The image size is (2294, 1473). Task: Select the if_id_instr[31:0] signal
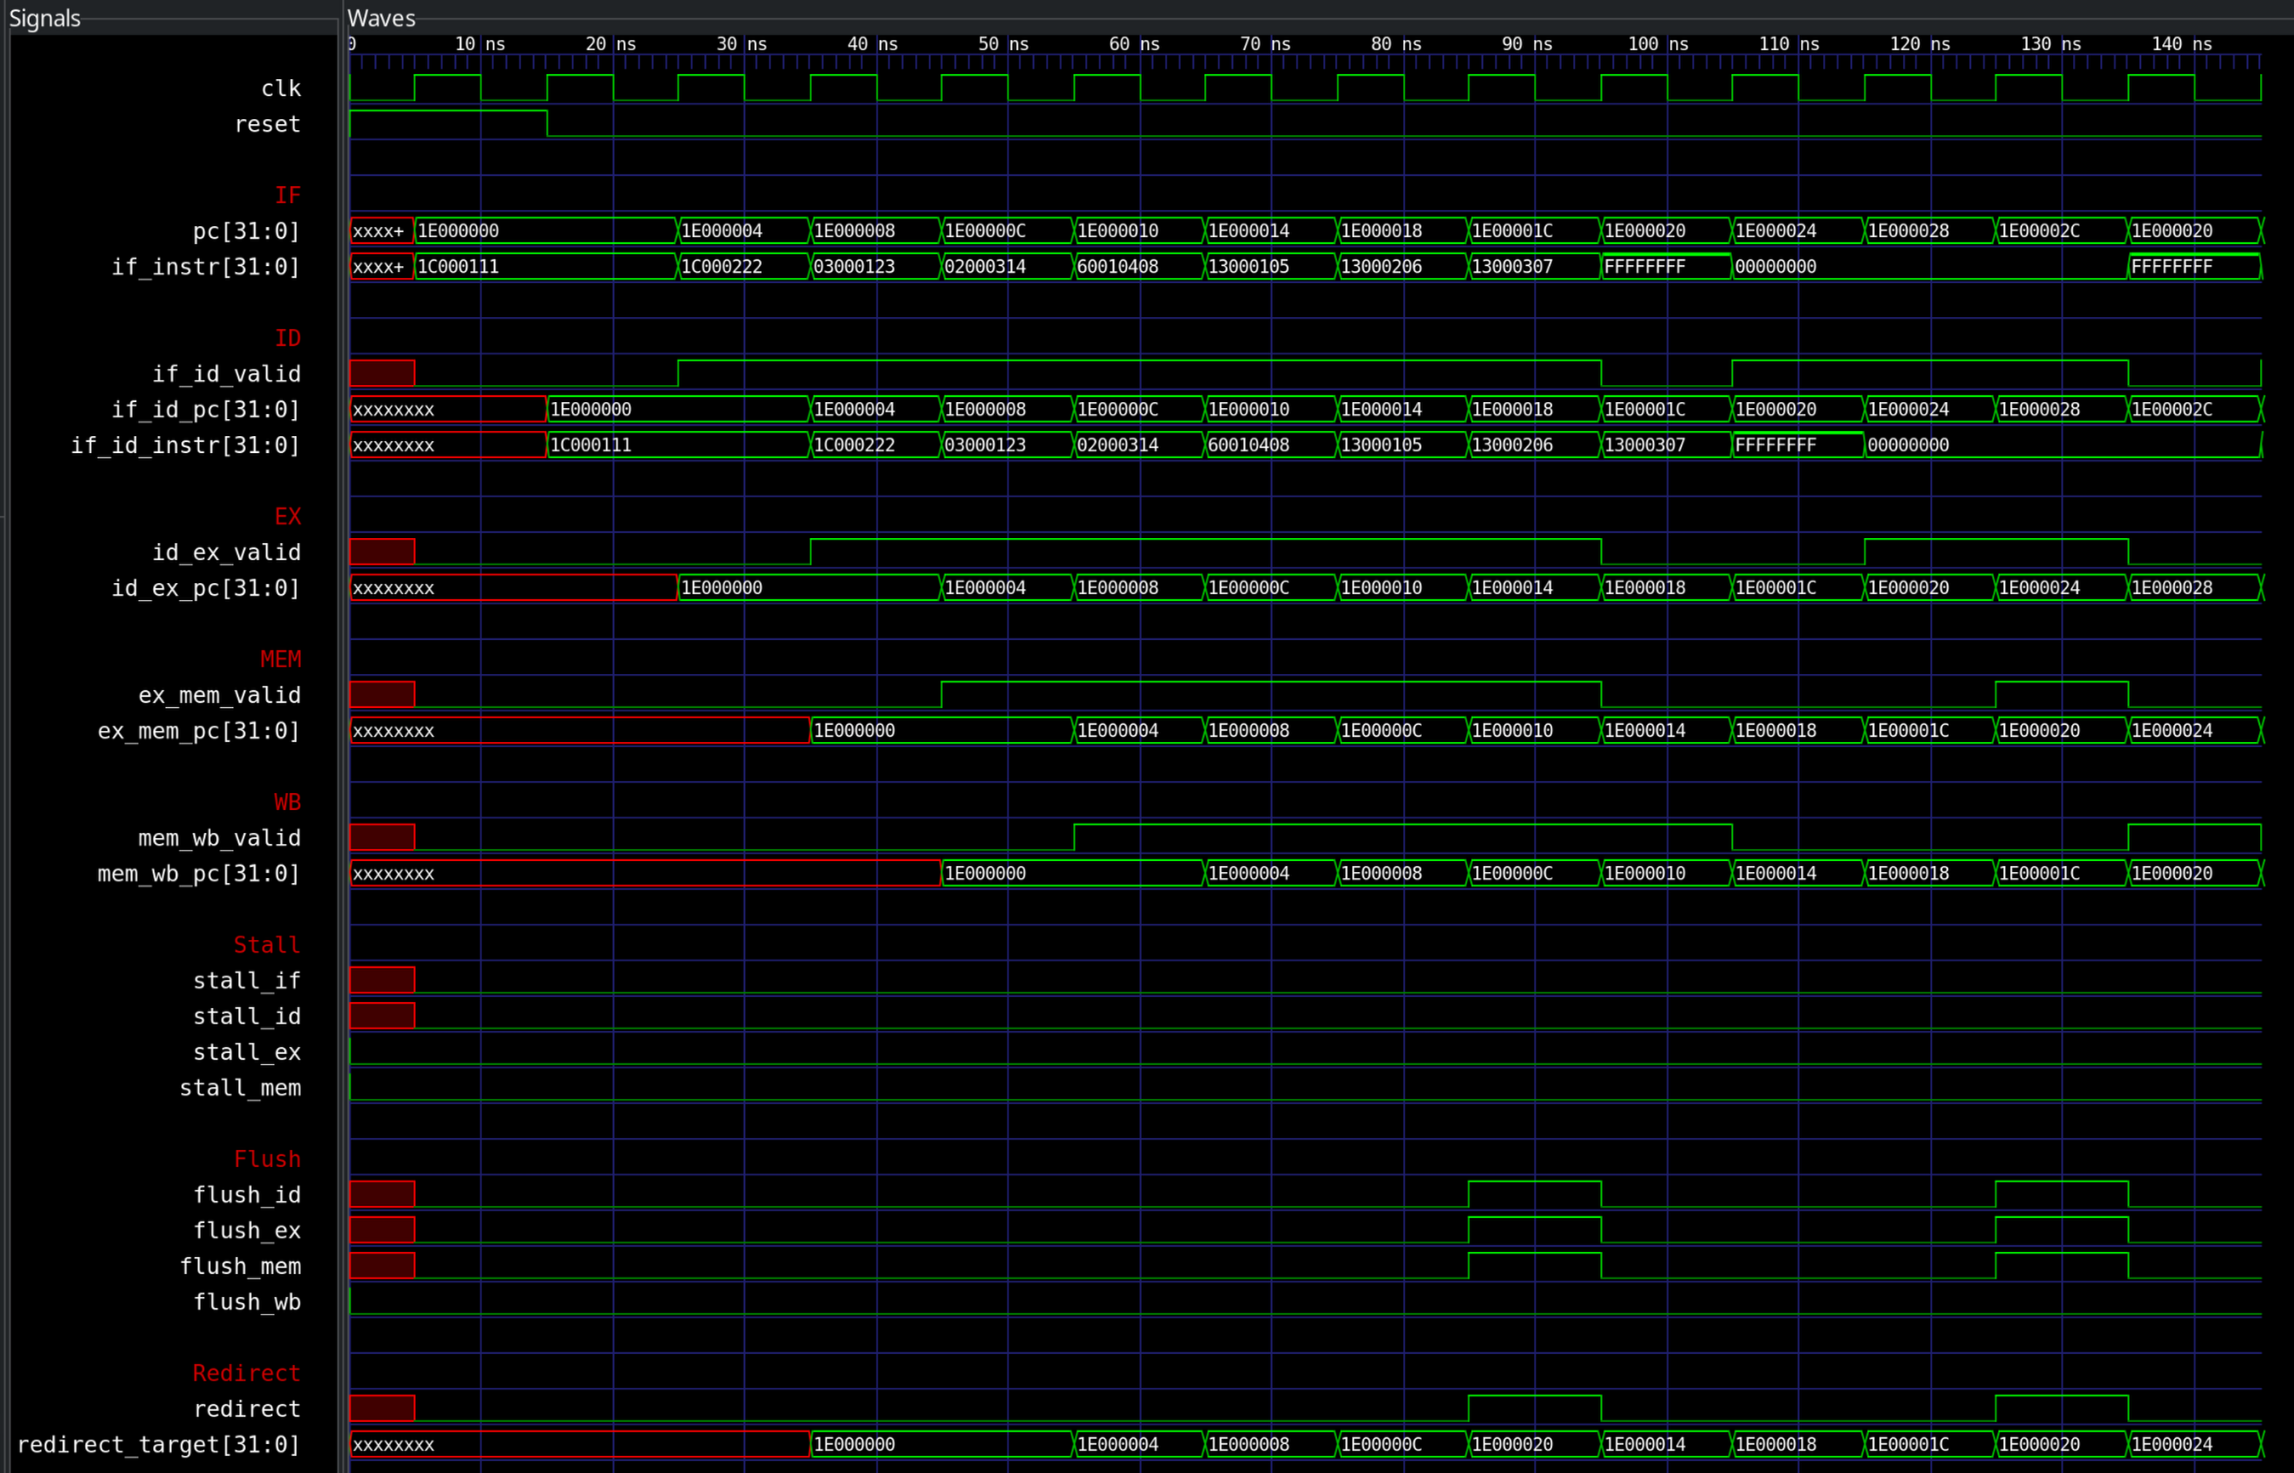[185, 445]
